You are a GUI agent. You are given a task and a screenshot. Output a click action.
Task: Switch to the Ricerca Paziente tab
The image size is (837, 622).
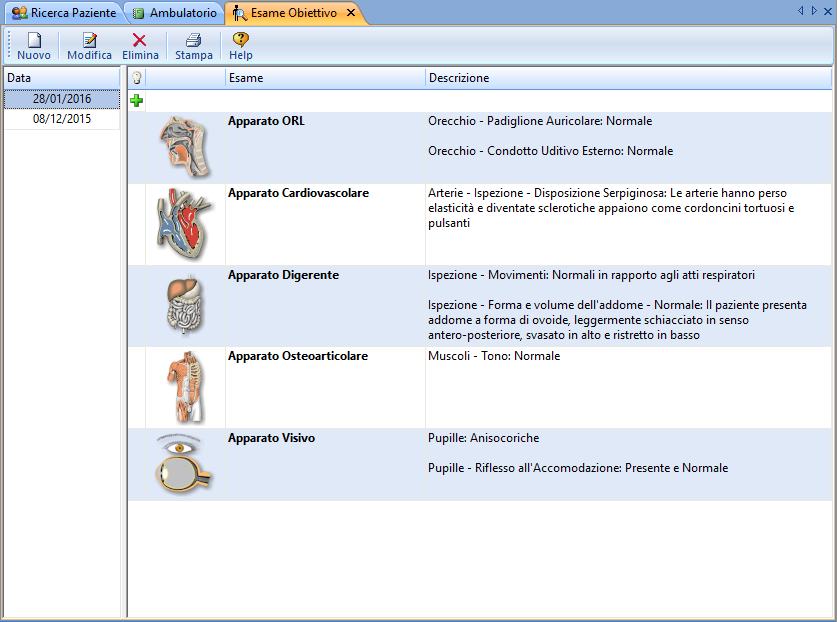[64, 13]
